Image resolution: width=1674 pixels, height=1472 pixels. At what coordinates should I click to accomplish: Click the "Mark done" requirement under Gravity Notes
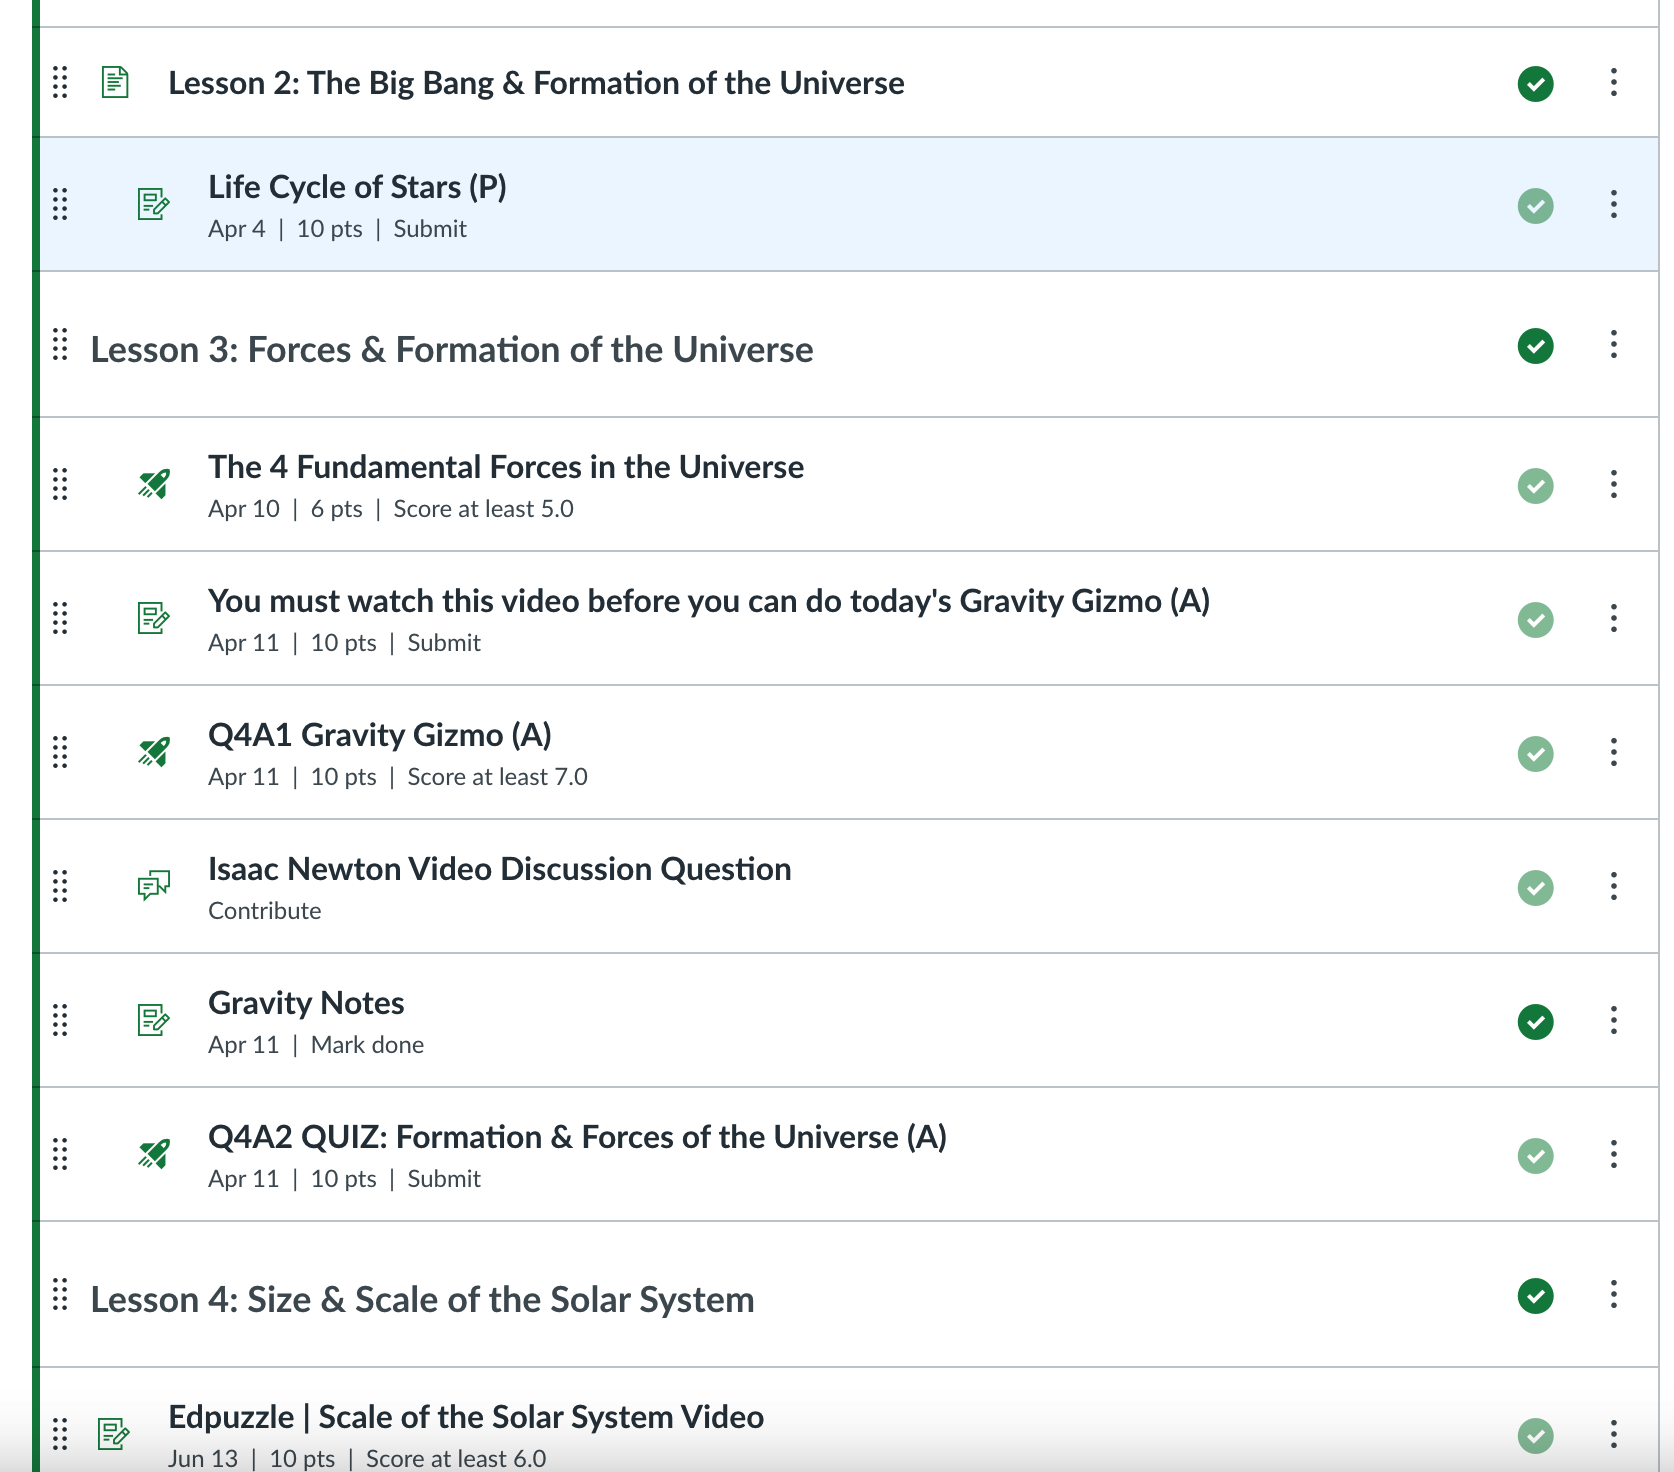pyautogui.click(x=367, y=1045)
